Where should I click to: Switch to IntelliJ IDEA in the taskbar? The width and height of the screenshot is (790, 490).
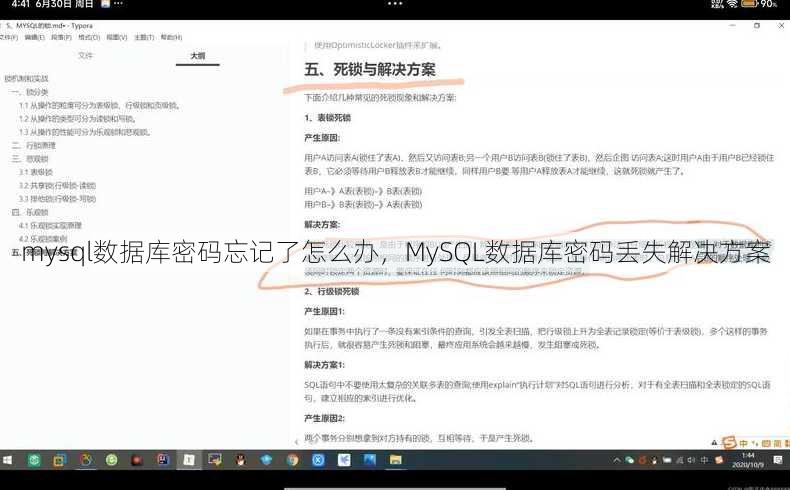[x=163, y=460]
